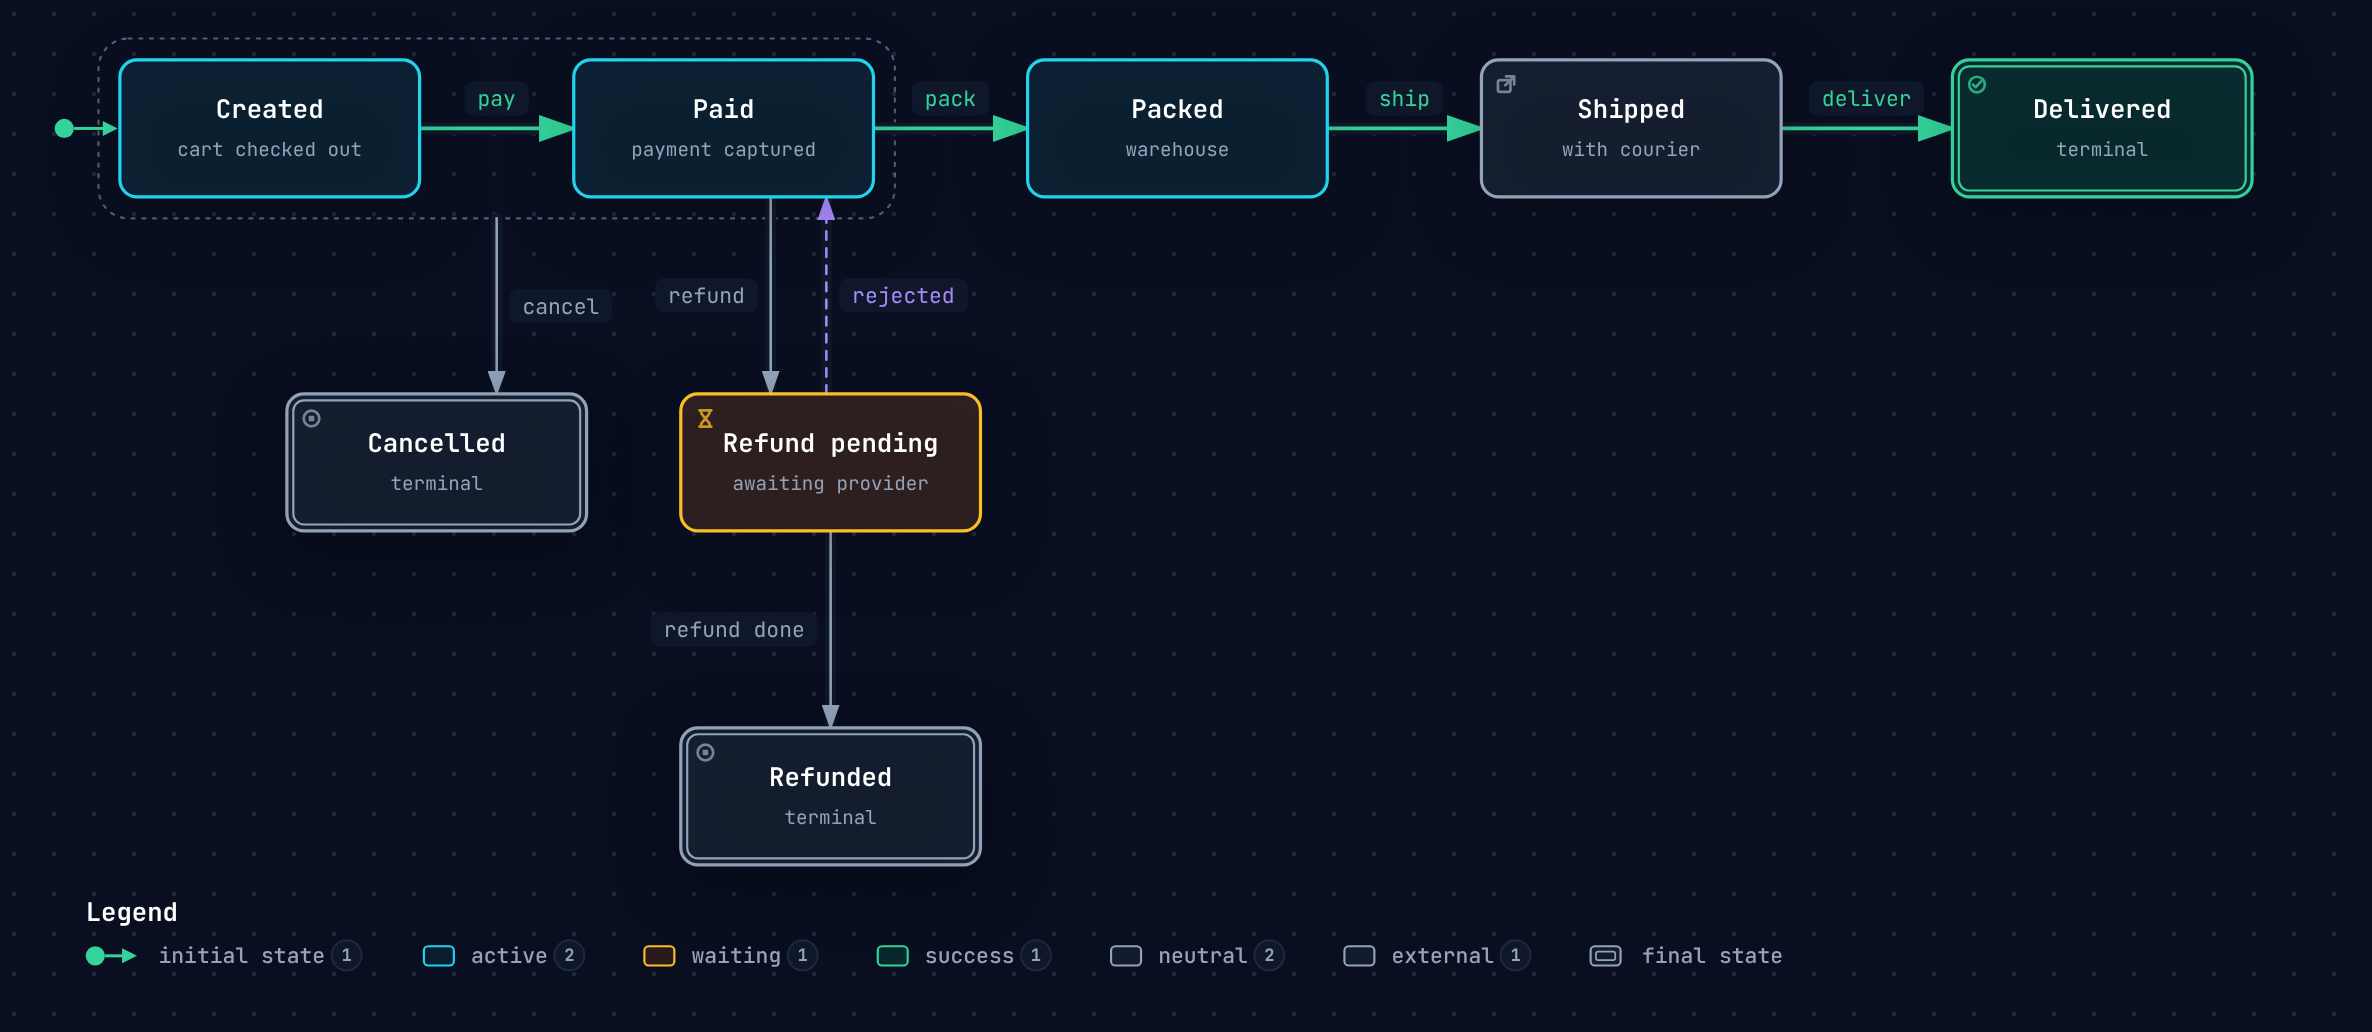Viewport: 2372px width, 1032px height.
Task: Click the hourglass icon on Refund pending
Action: click(705, 418)
